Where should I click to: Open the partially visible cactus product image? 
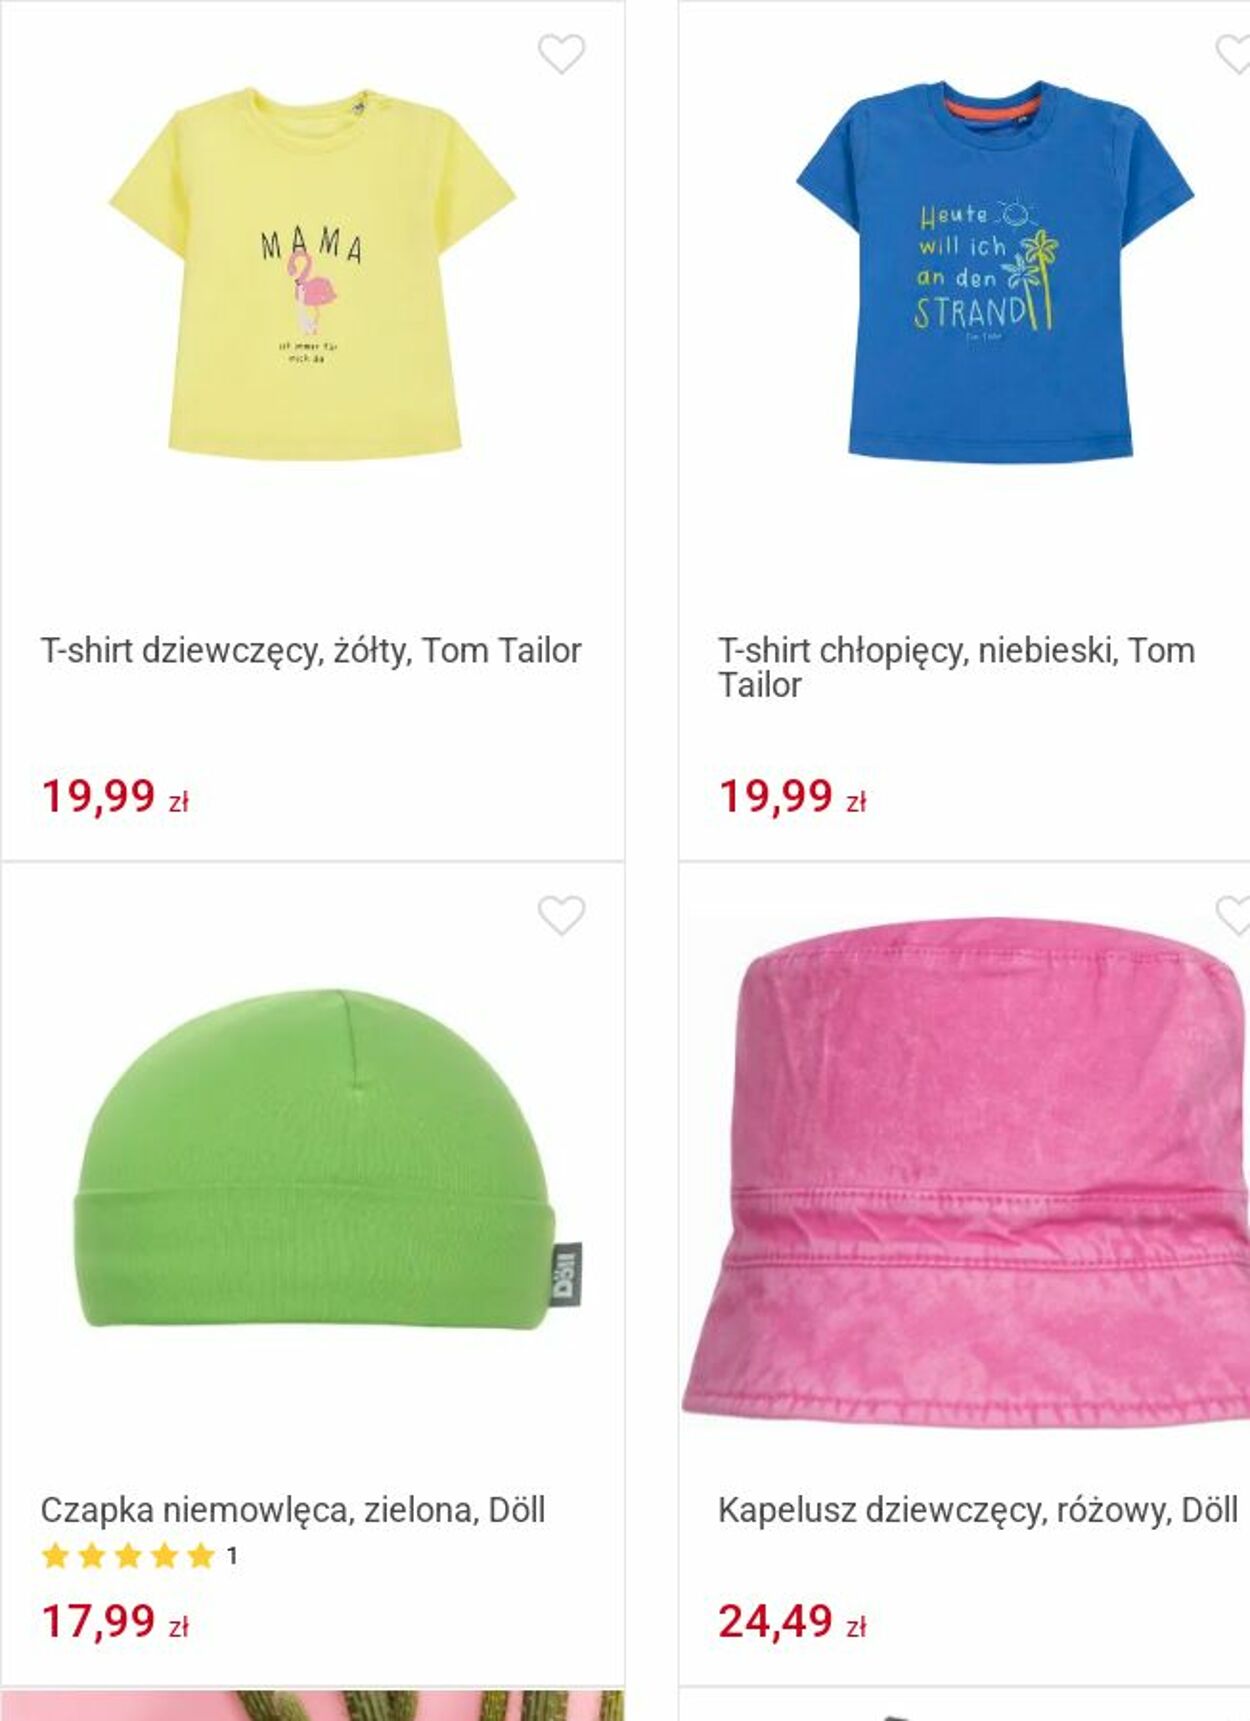313,1705
